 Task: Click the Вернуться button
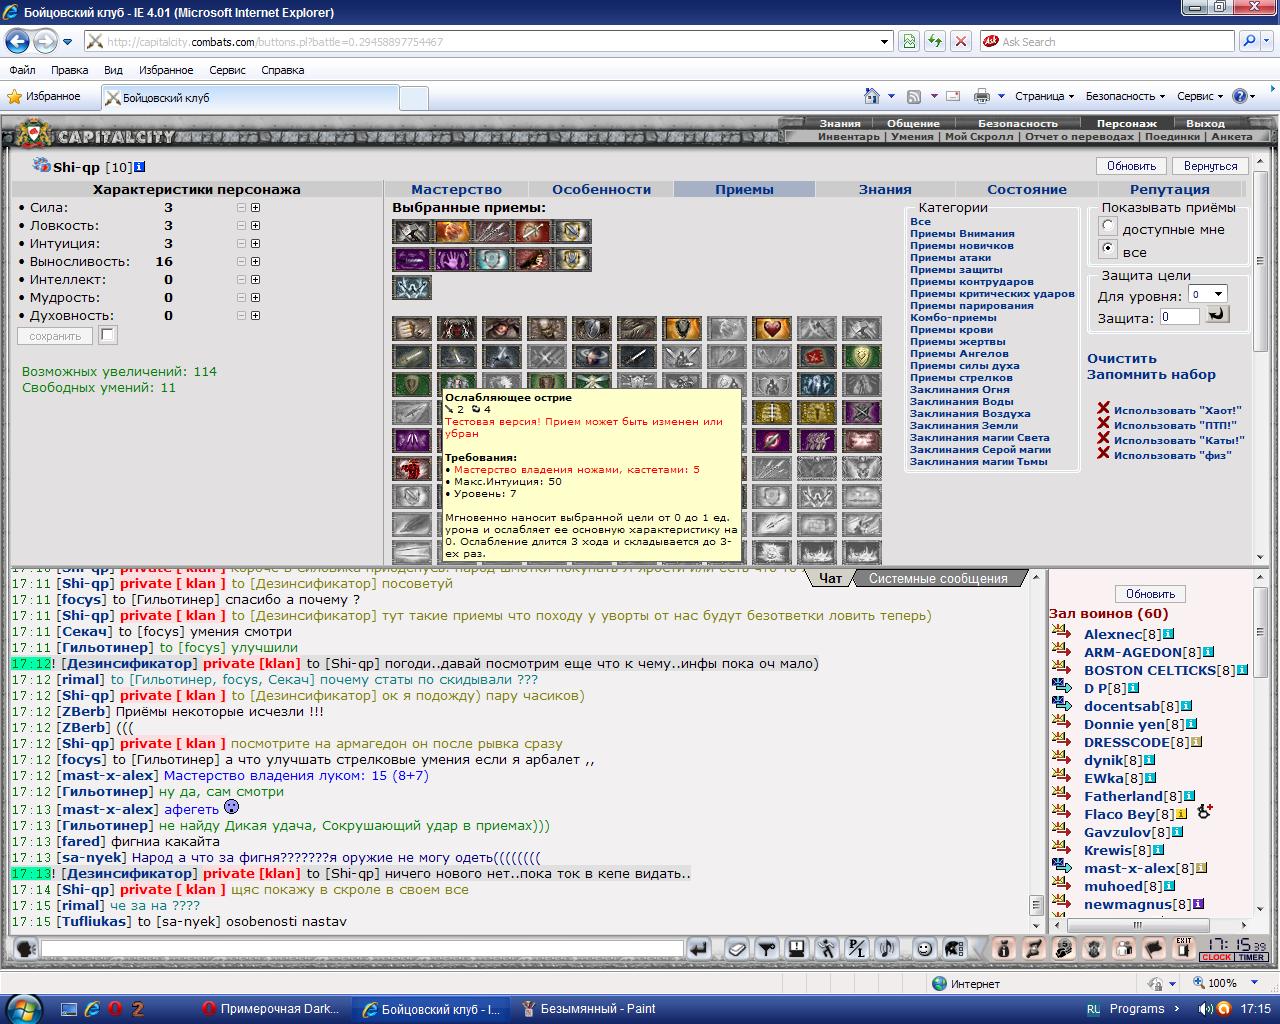[x=1210, y=166]
